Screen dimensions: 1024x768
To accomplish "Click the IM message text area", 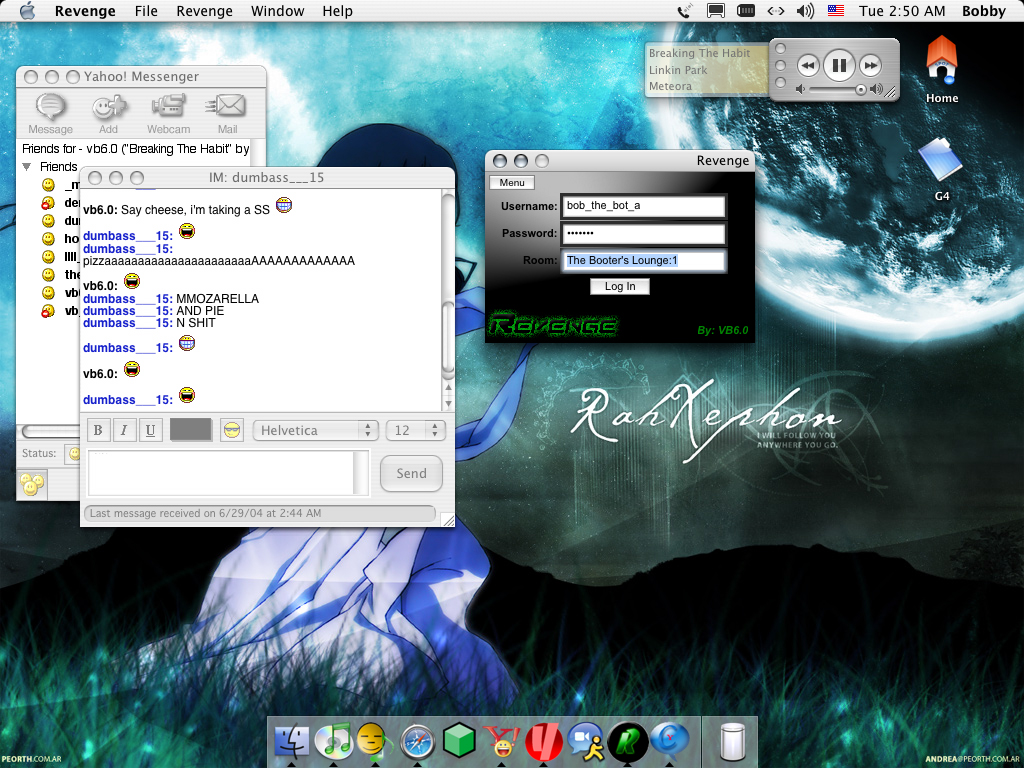I will (222, 473).
